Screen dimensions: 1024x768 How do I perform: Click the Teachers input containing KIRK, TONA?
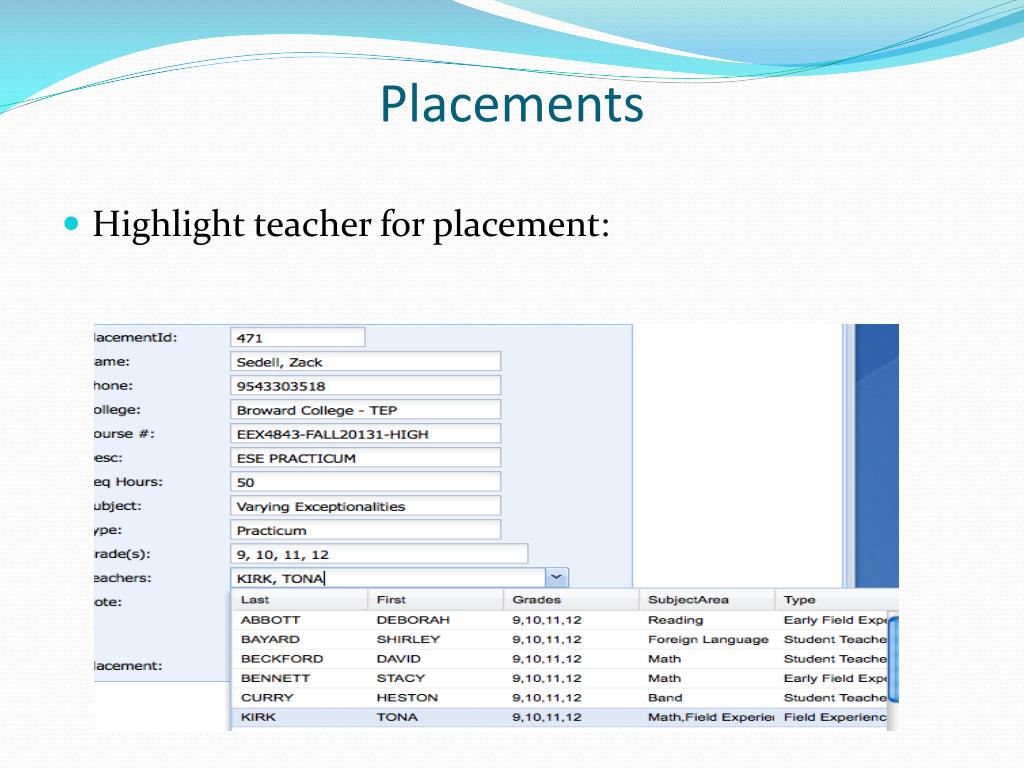388,578
